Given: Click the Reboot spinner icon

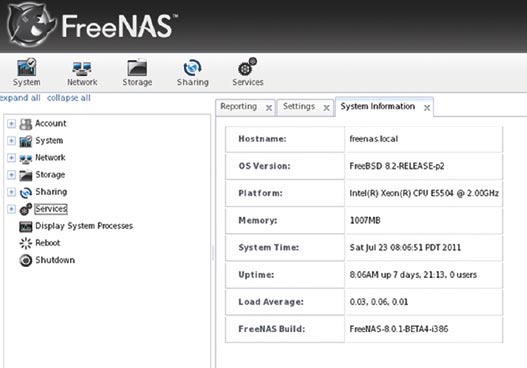Looking at the screenshot, I should tap(26, 243).
